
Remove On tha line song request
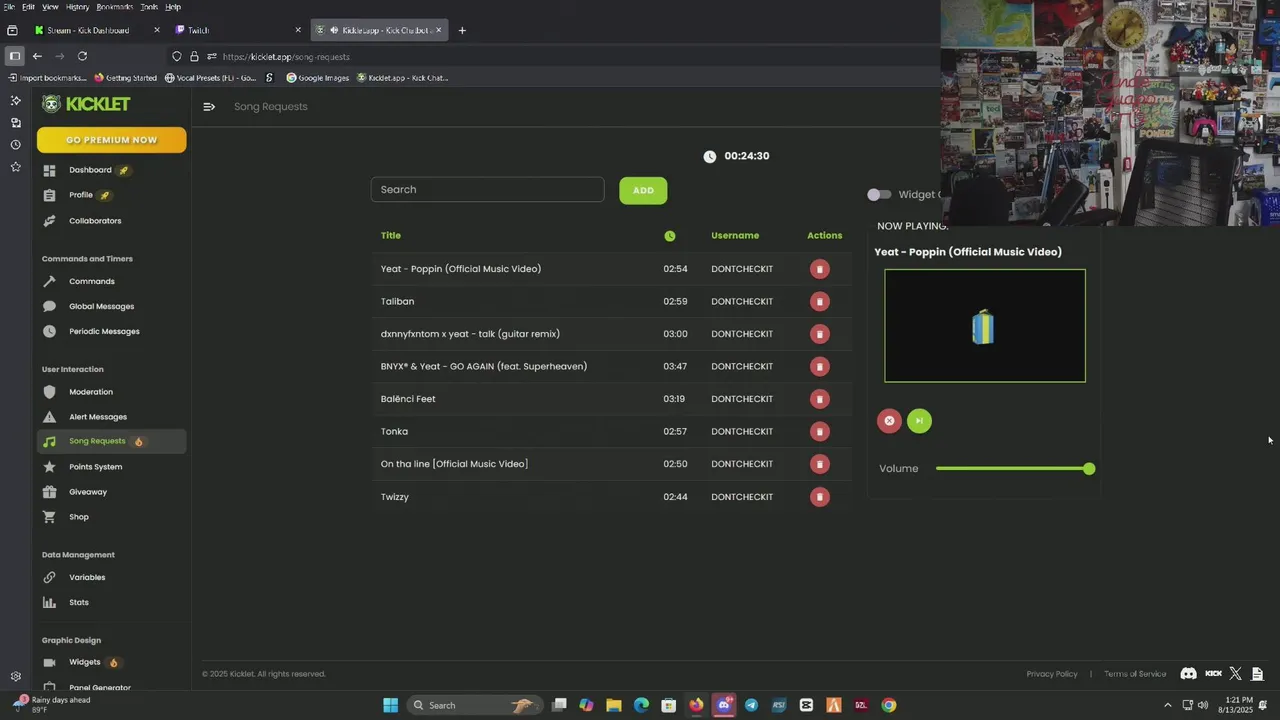coord(819,464)
